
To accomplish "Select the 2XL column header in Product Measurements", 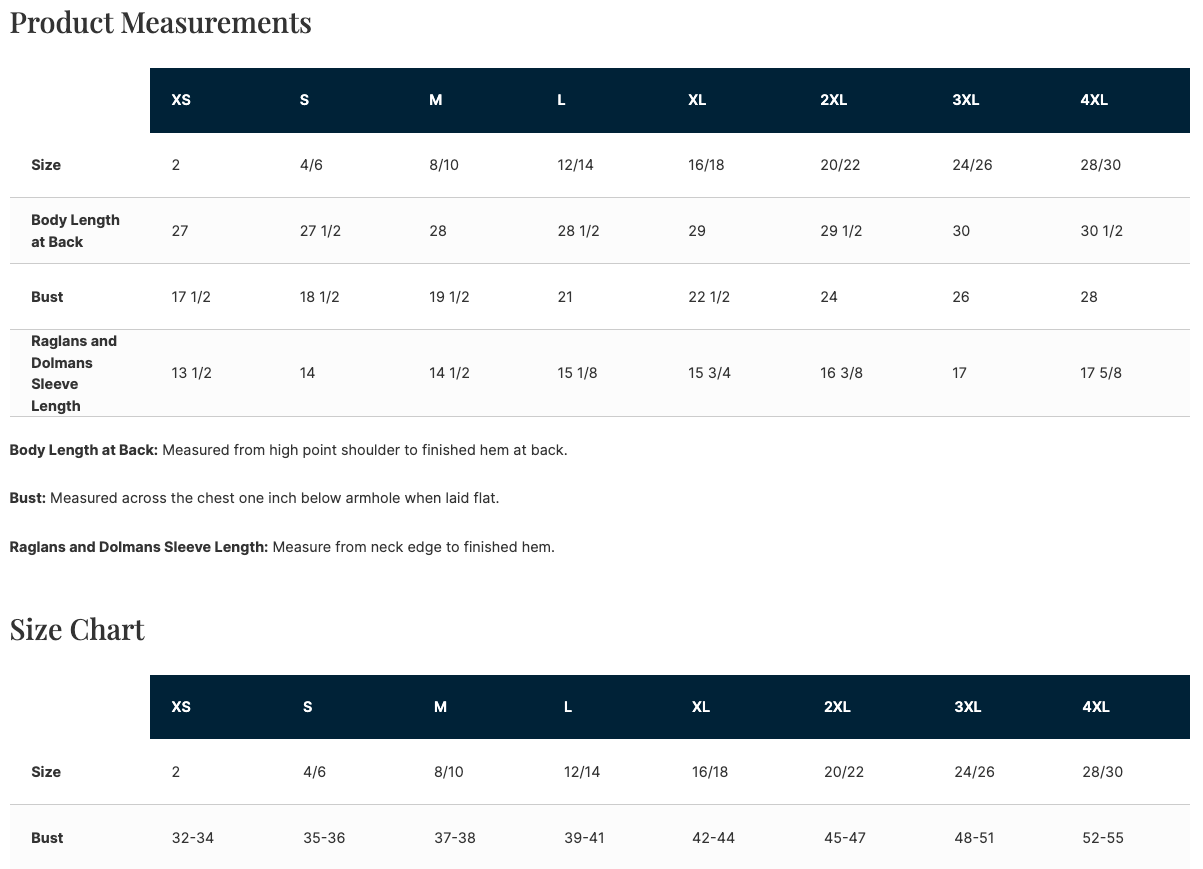I will tap(833, 100).
